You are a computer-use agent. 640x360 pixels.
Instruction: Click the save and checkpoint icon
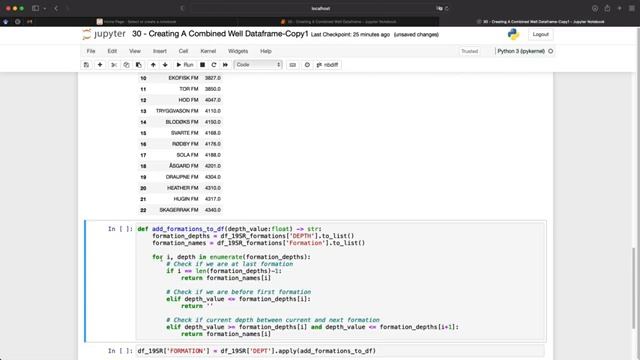86,65
